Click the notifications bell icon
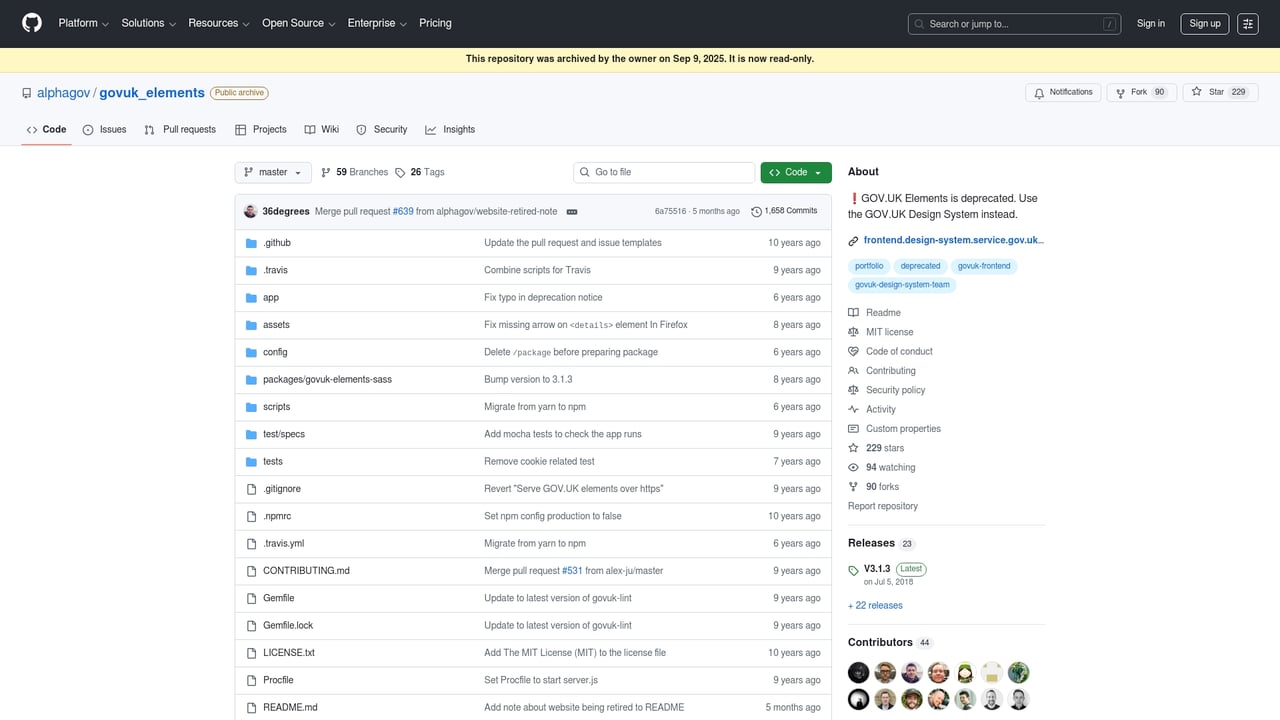 point(1040,92)
